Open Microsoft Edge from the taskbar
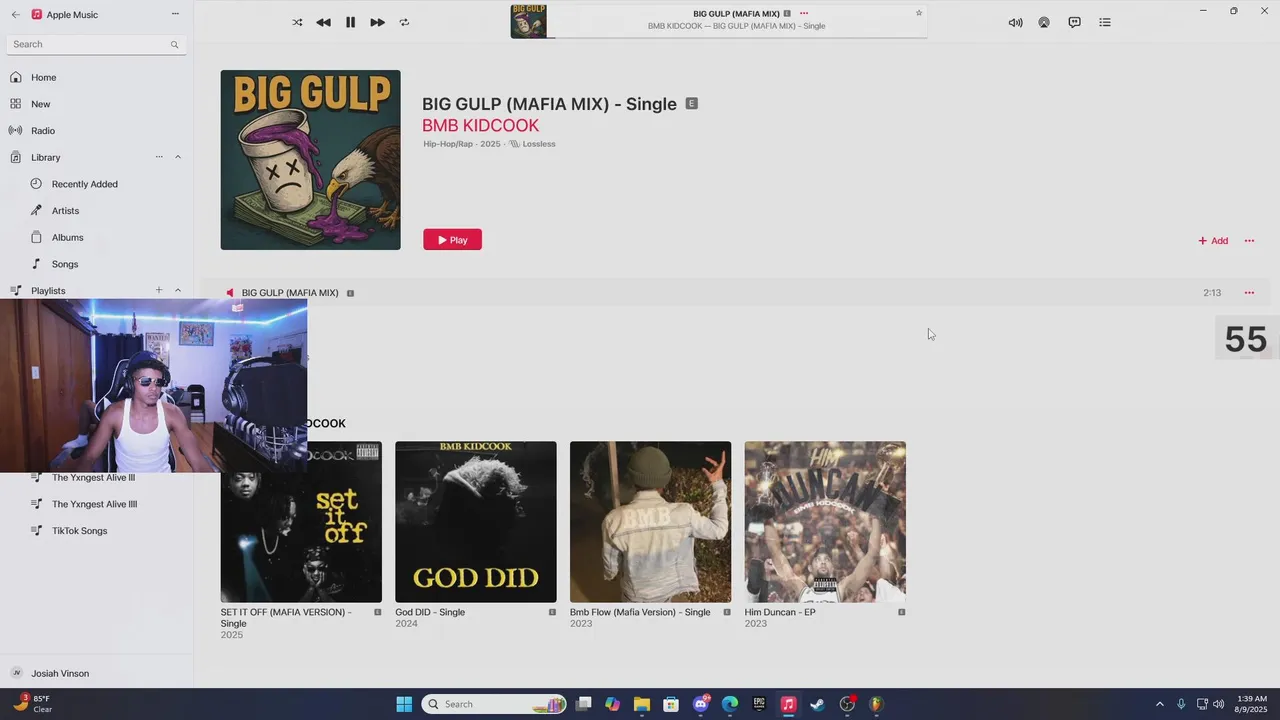 (730, 704)
